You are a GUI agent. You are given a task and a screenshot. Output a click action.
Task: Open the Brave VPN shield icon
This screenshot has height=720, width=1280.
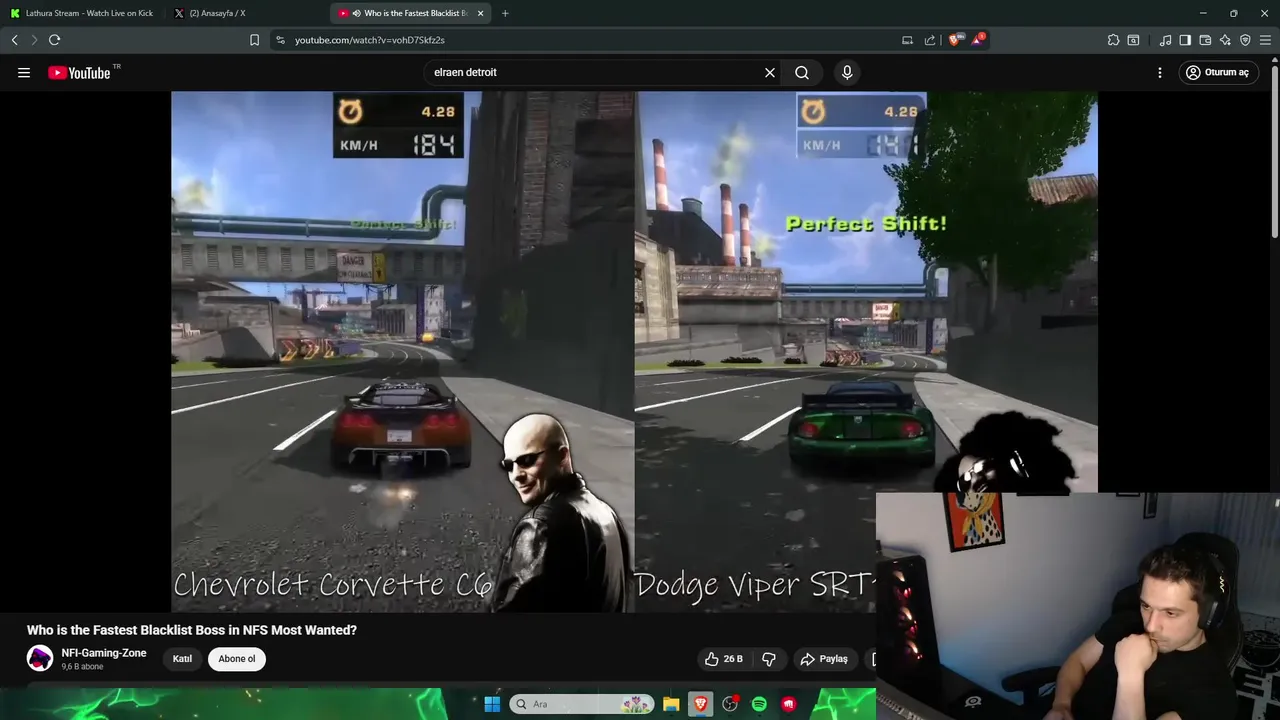pos(1245,40)
